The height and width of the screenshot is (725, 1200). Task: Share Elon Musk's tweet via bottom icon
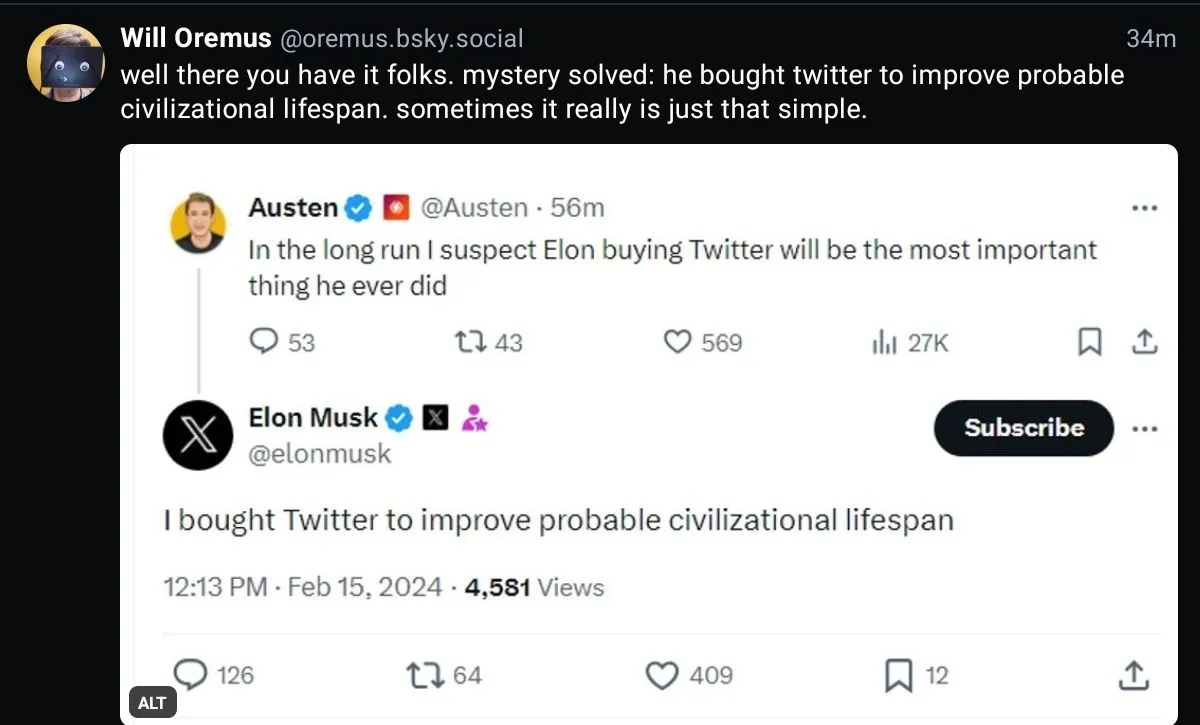[1133, 675]
